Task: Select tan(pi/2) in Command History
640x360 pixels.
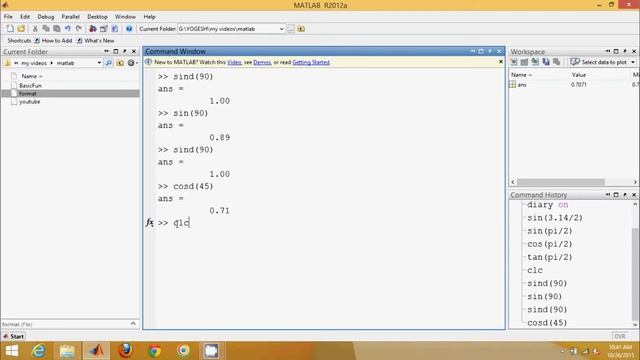Action: (549, 257)
